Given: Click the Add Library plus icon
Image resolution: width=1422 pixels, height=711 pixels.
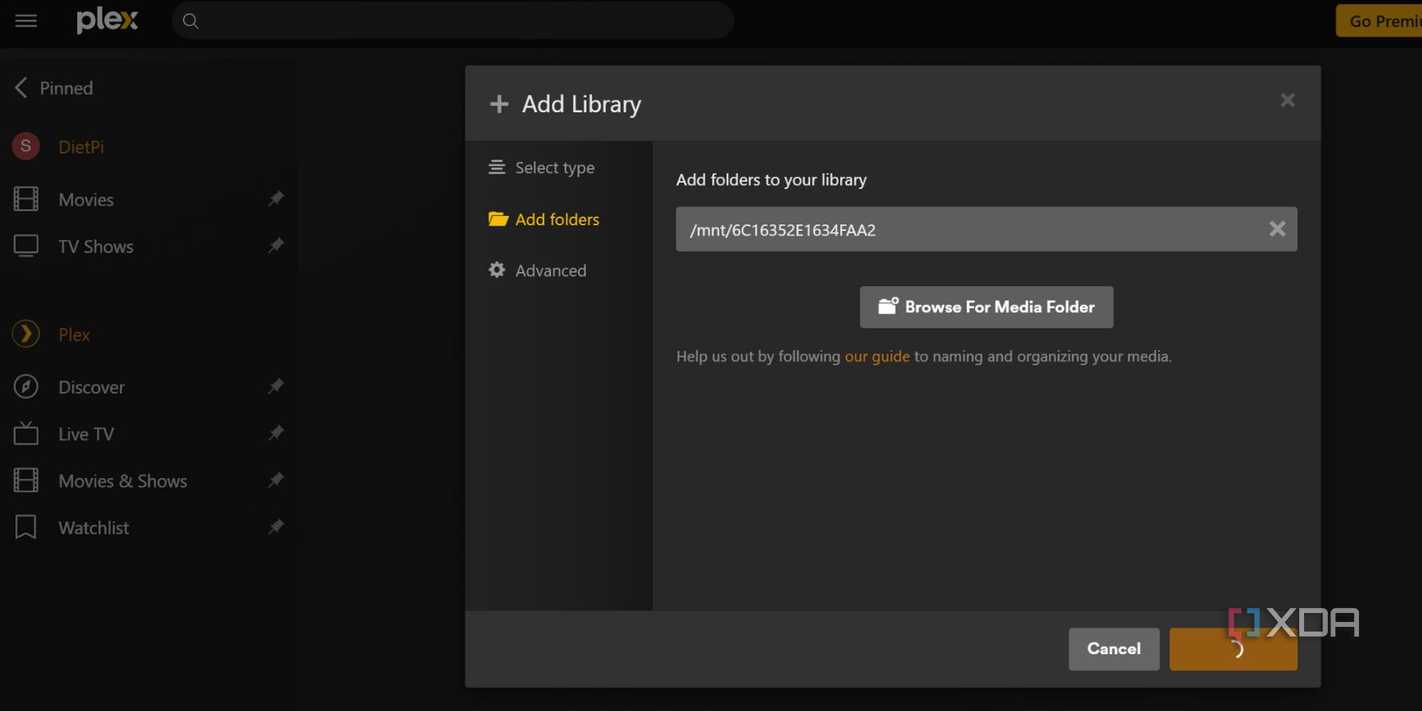Looking at the screenshot, I should [499, 104].
